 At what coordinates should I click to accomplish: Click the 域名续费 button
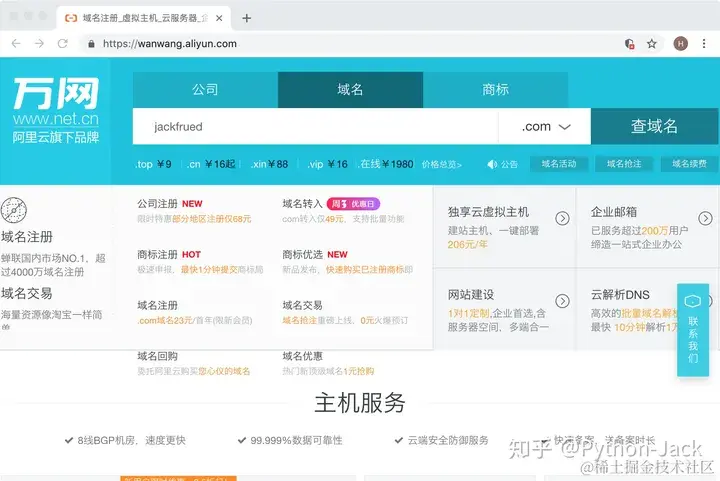689,164
